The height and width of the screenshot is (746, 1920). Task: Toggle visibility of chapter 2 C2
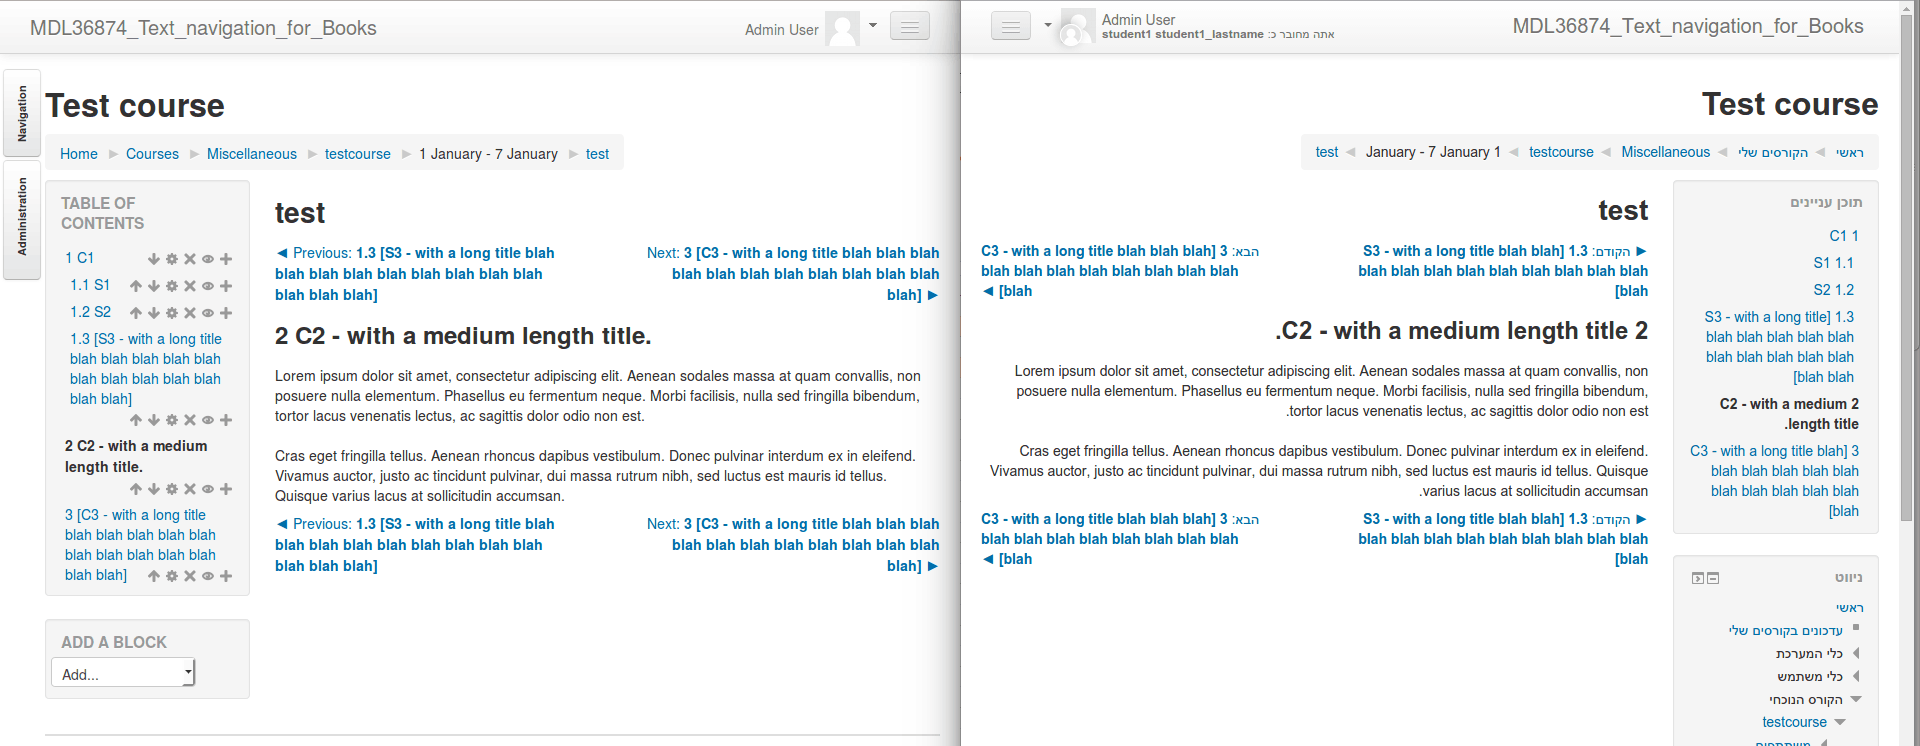click(x=208, y=489)
